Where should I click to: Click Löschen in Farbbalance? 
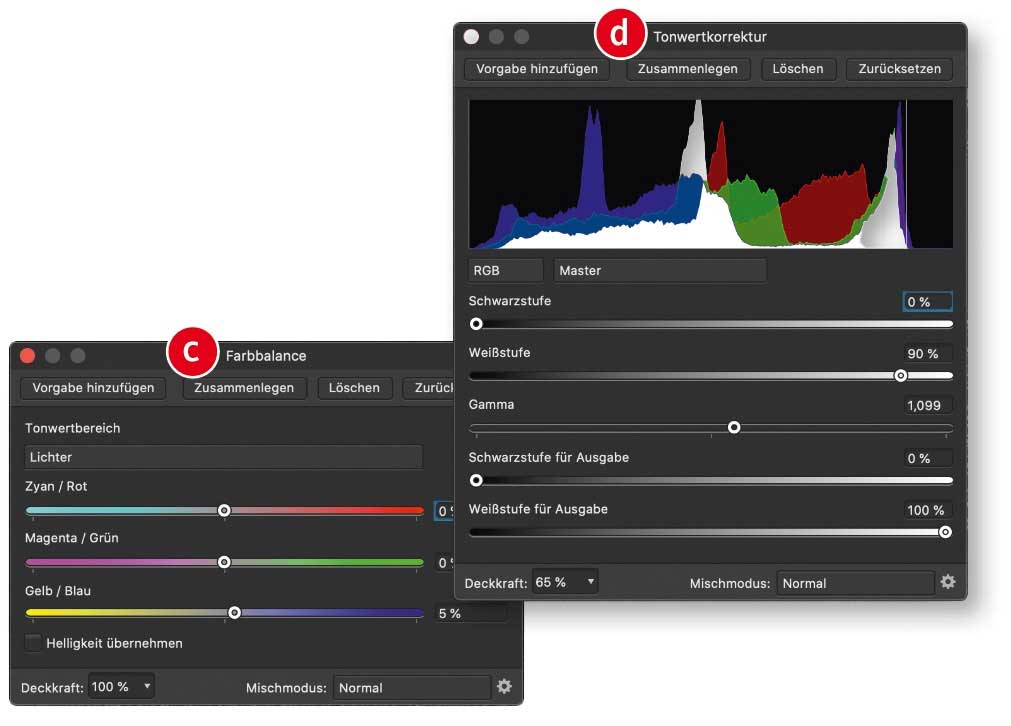(x=354, y=388)
